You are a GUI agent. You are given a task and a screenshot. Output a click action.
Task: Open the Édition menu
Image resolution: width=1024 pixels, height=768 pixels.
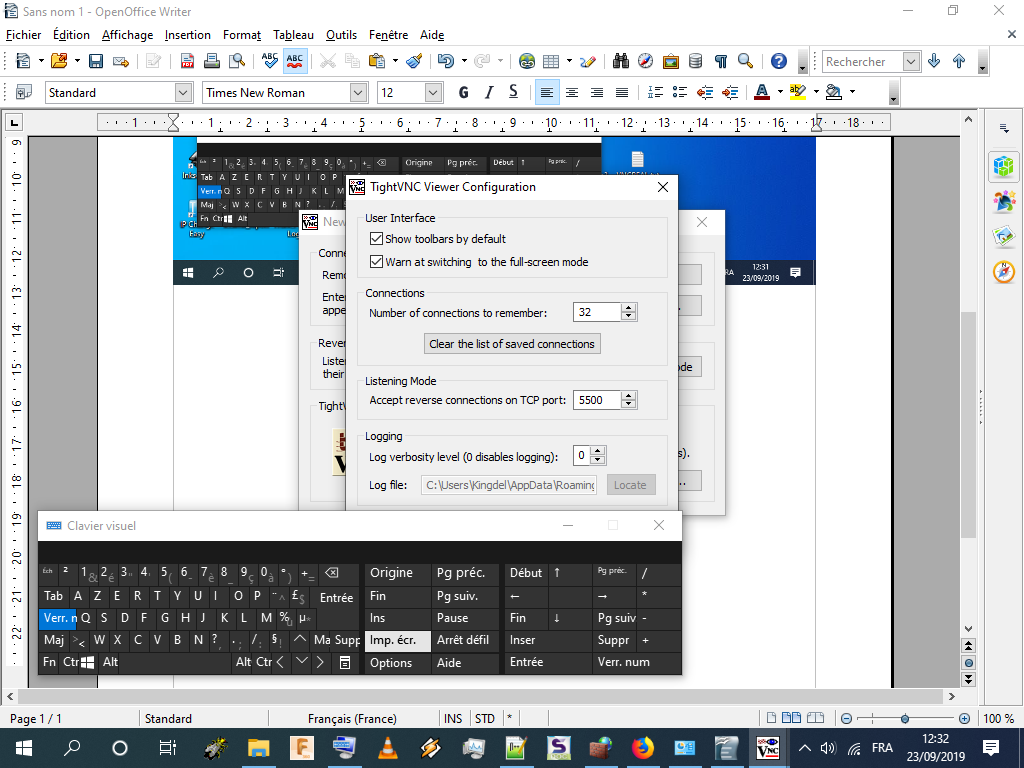[71, 35]
